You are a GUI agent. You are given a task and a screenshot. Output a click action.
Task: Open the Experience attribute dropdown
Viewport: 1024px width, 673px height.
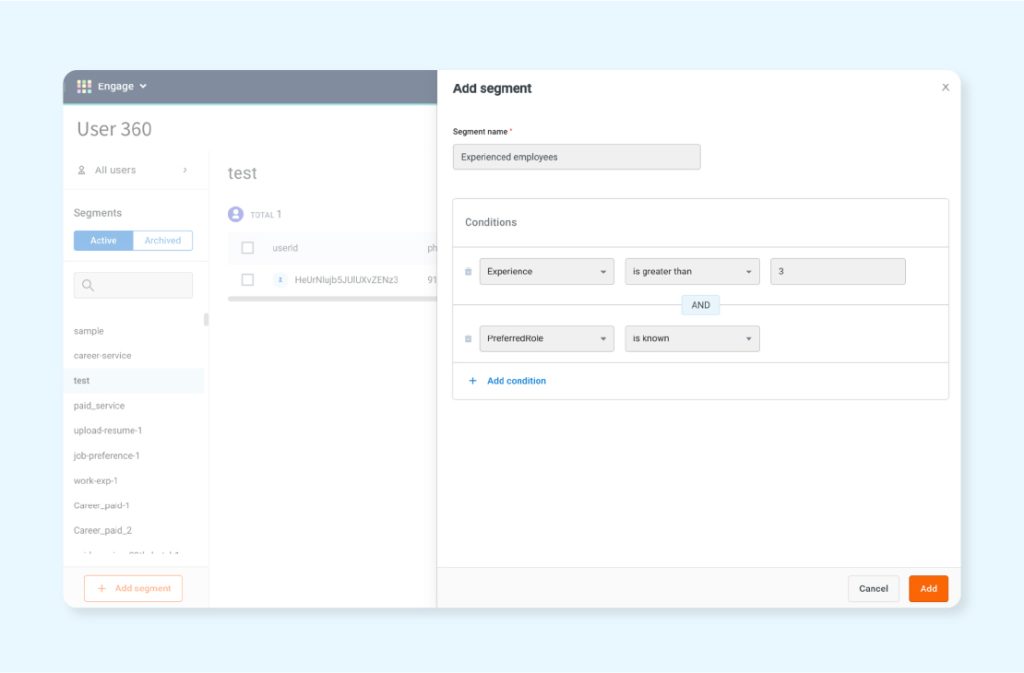click(547, 272)
